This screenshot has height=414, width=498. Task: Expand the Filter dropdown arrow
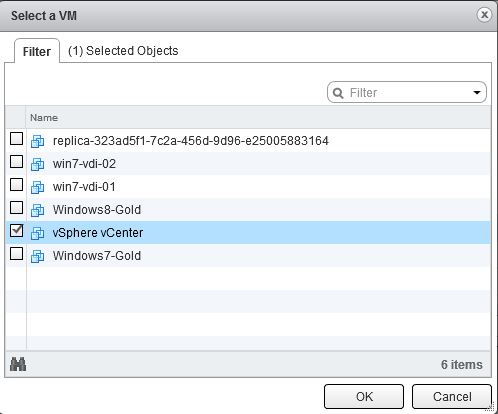tap(477, 92)
